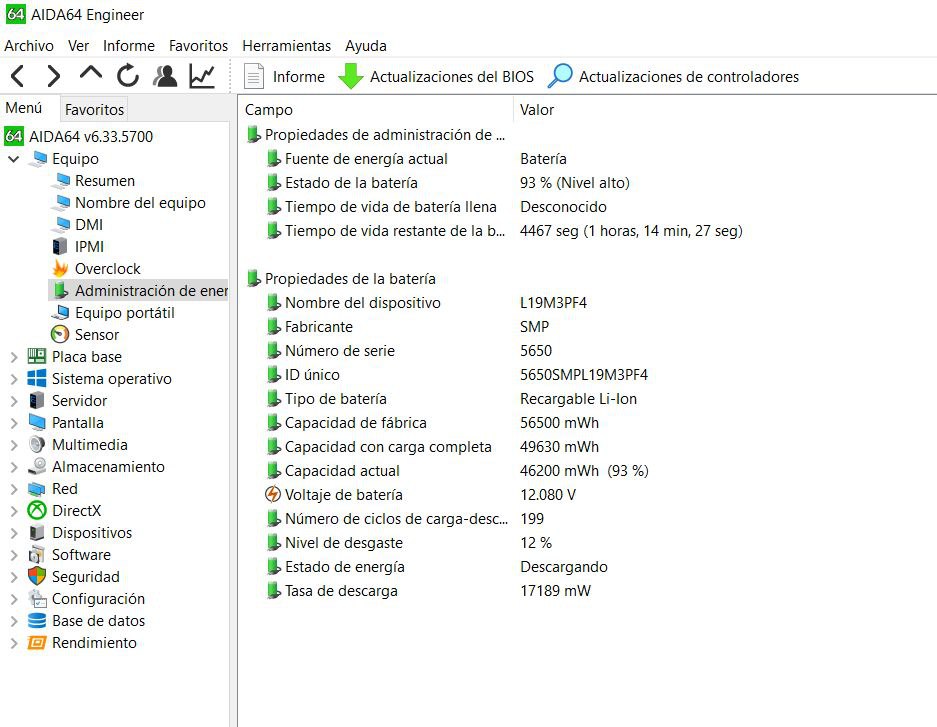937x727 pixels.
Task: Click the Software tree icon
Action: (x=37, y=554)
